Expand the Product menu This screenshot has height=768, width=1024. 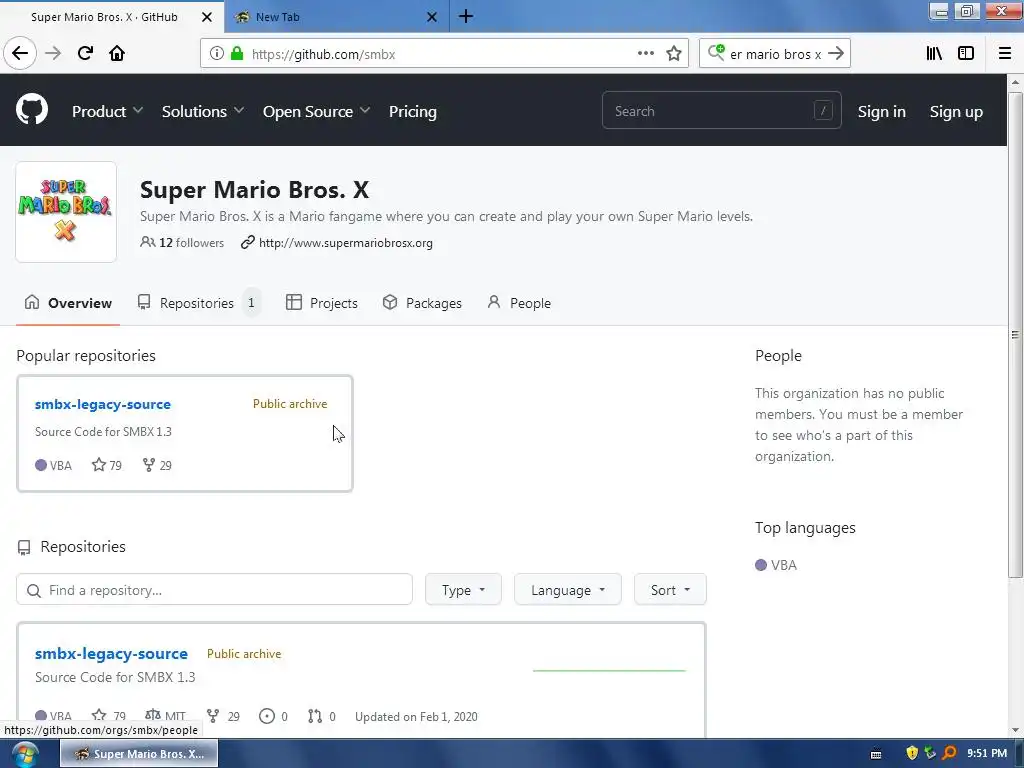click(107, 112)
